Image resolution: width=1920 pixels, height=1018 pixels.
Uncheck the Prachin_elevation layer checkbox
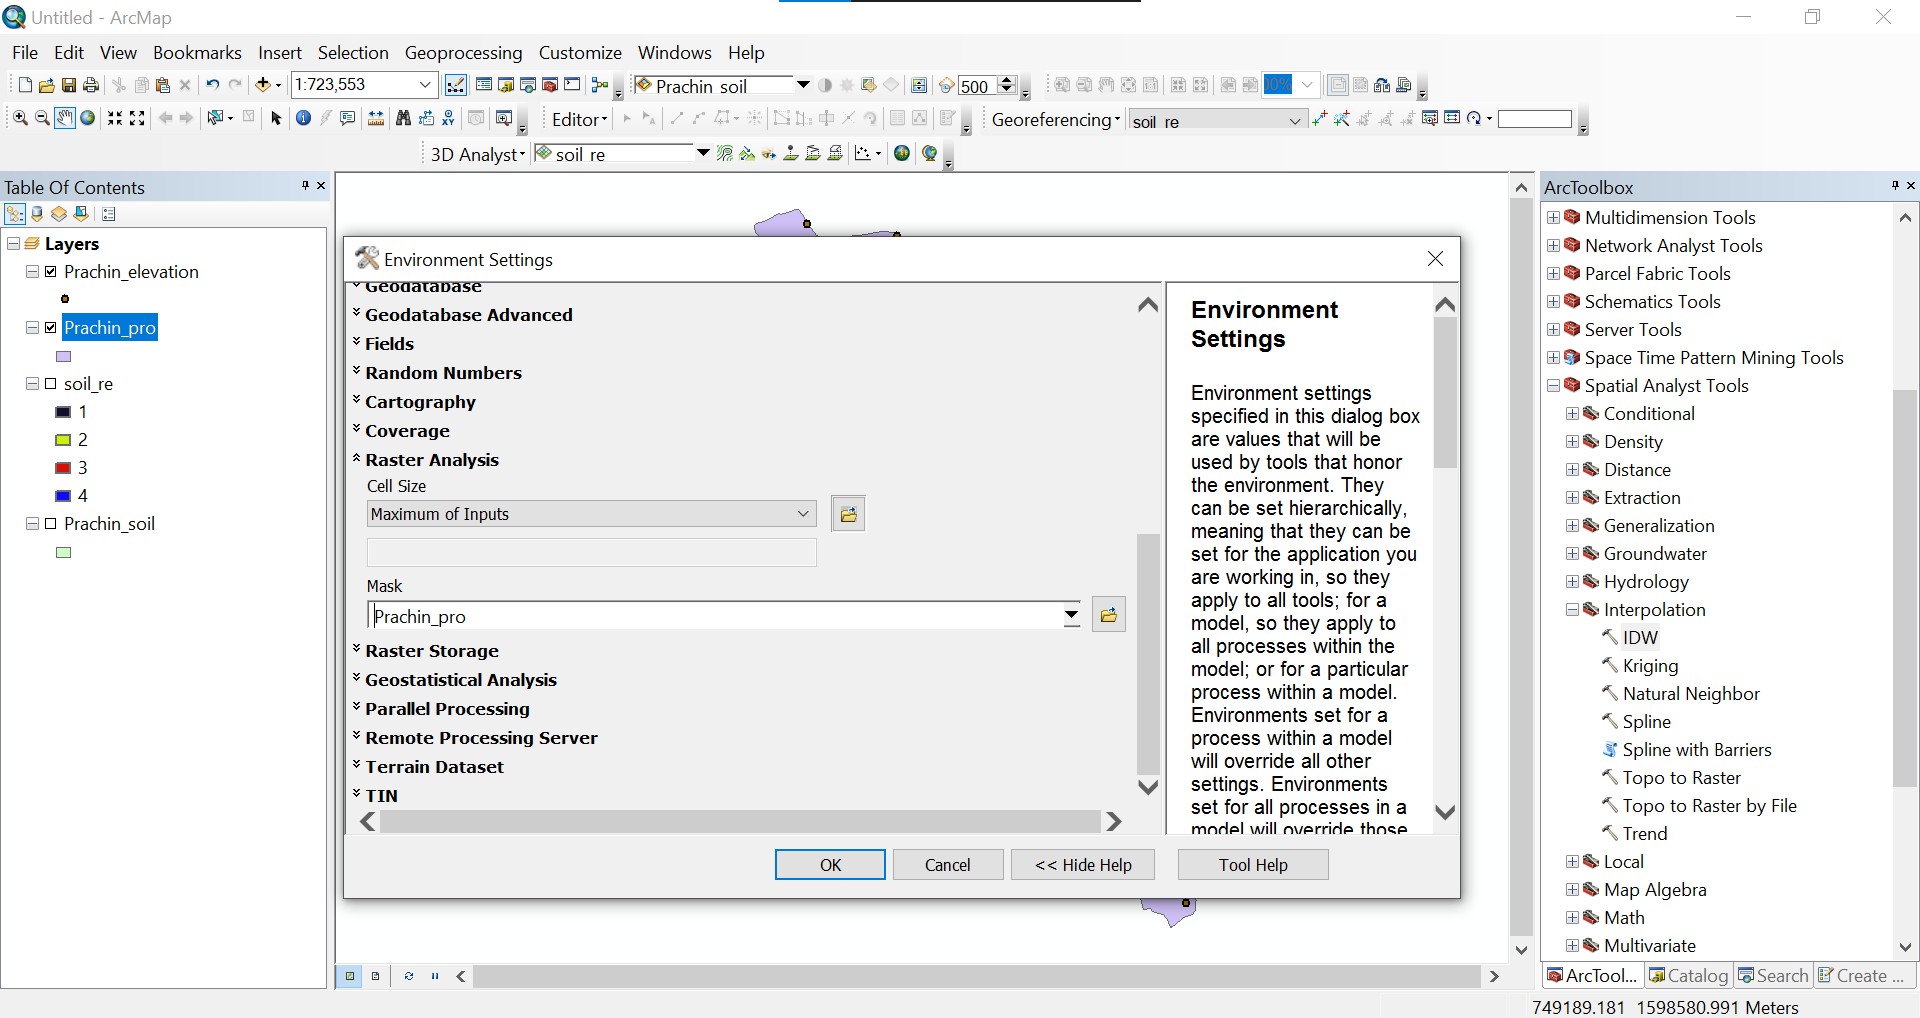[51, 271]
